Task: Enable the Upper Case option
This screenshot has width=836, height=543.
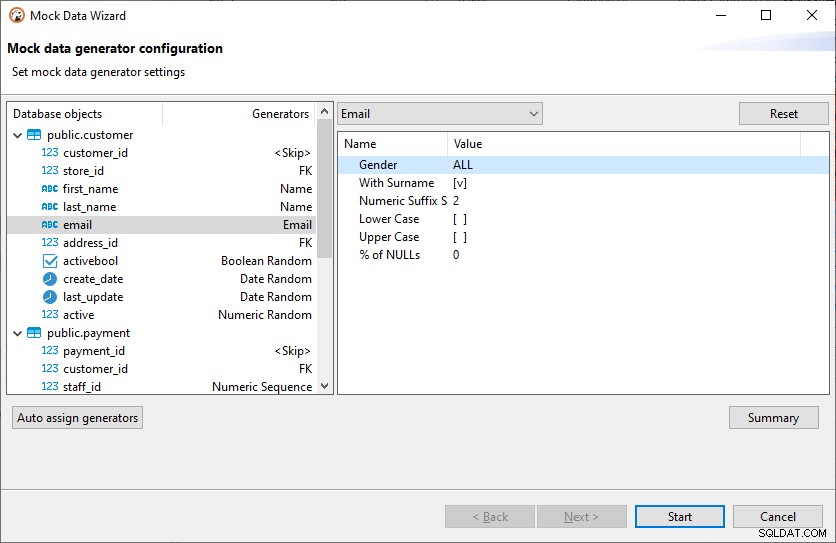Action: (460, 237)
